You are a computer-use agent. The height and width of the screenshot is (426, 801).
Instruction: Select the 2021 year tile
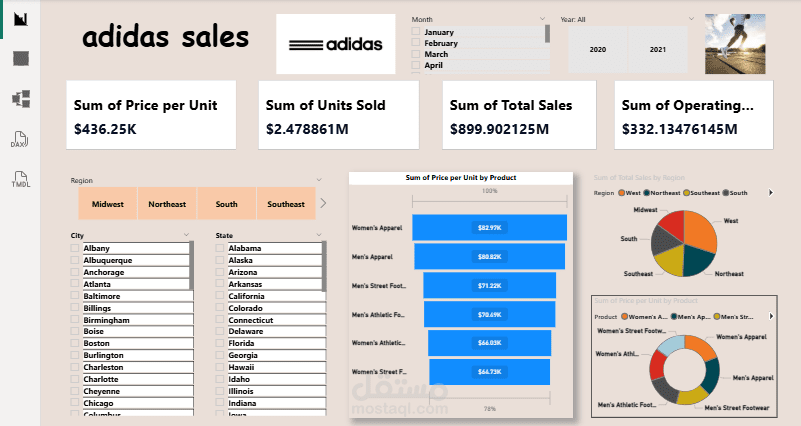coord(658,50)
